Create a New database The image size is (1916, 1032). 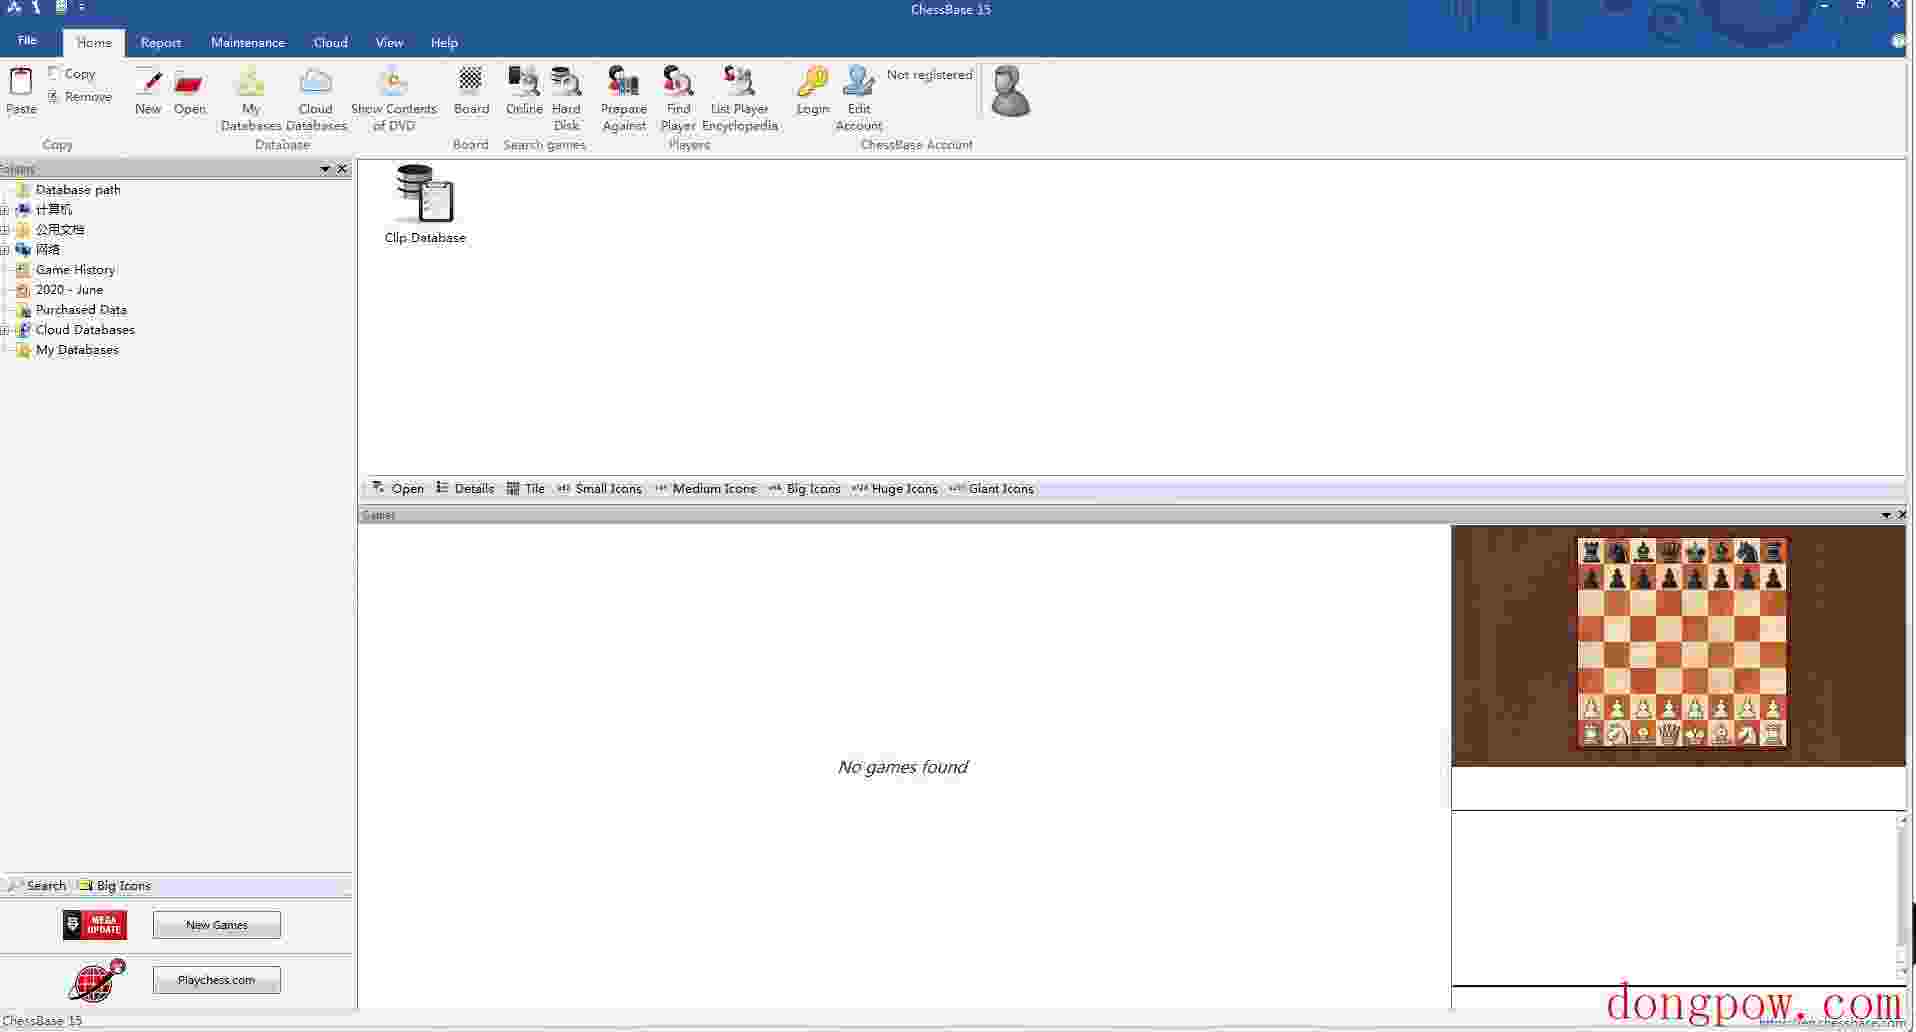pos(148,91)
